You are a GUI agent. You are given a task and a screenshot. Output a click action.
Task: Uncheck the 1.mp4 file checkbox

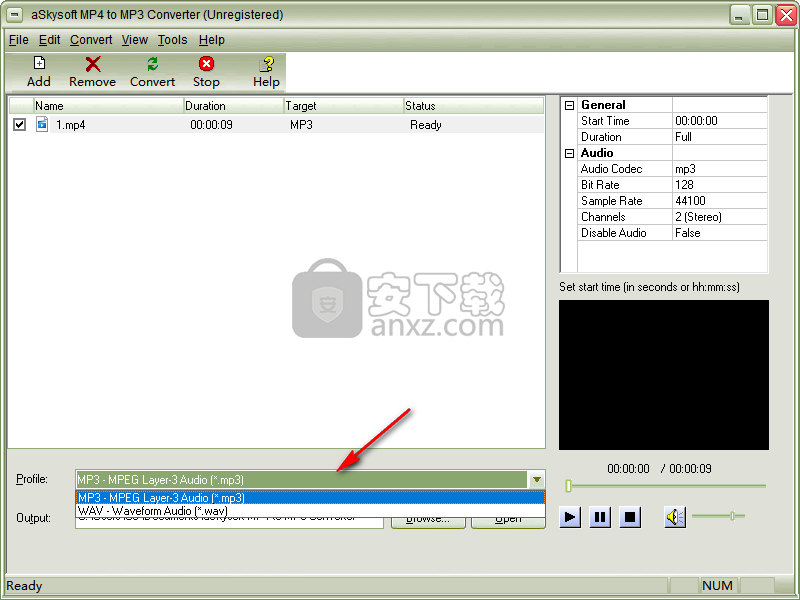pos(19,124)
